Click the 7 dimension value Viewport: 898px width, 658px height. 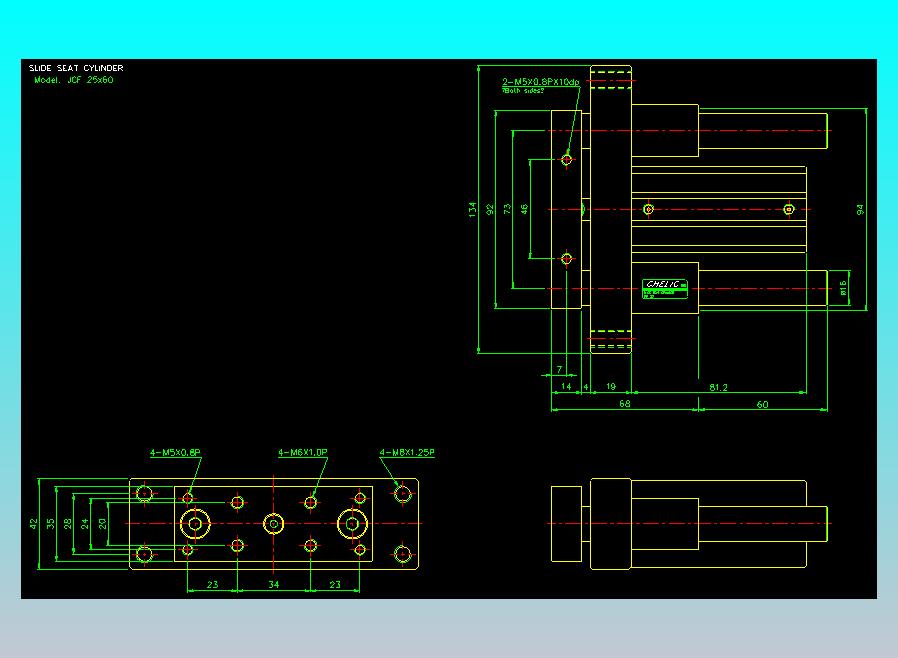[x=560, y=369]
